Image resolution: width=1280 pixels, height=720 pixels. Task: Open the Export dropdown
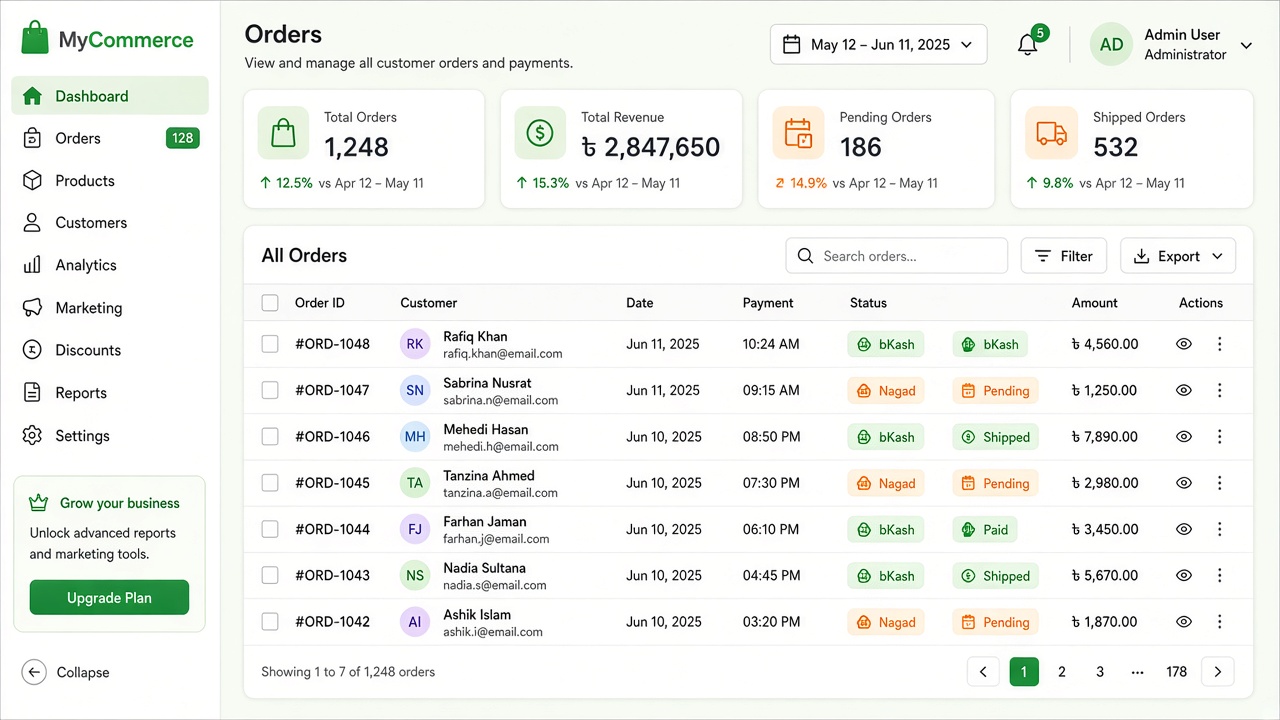pyautogui.click(x=1178, y=256)
